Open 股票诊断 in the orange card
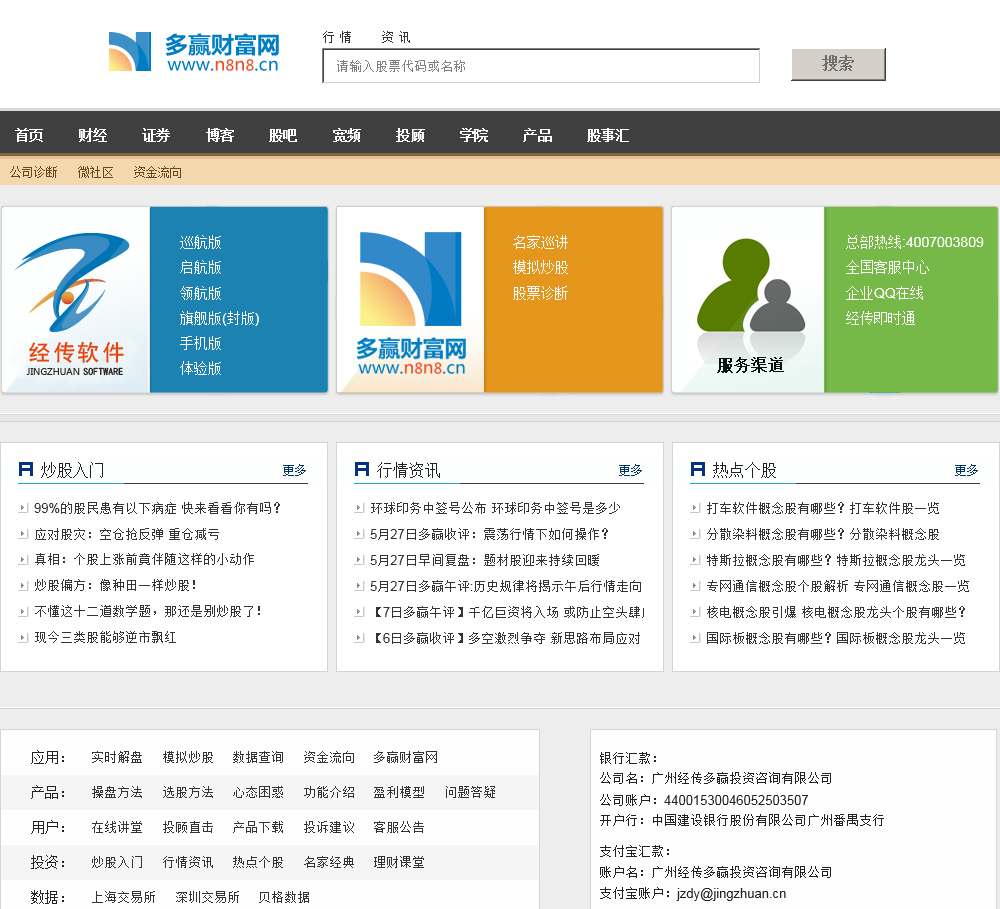The image size is (1000, 909). pos(540,293)
